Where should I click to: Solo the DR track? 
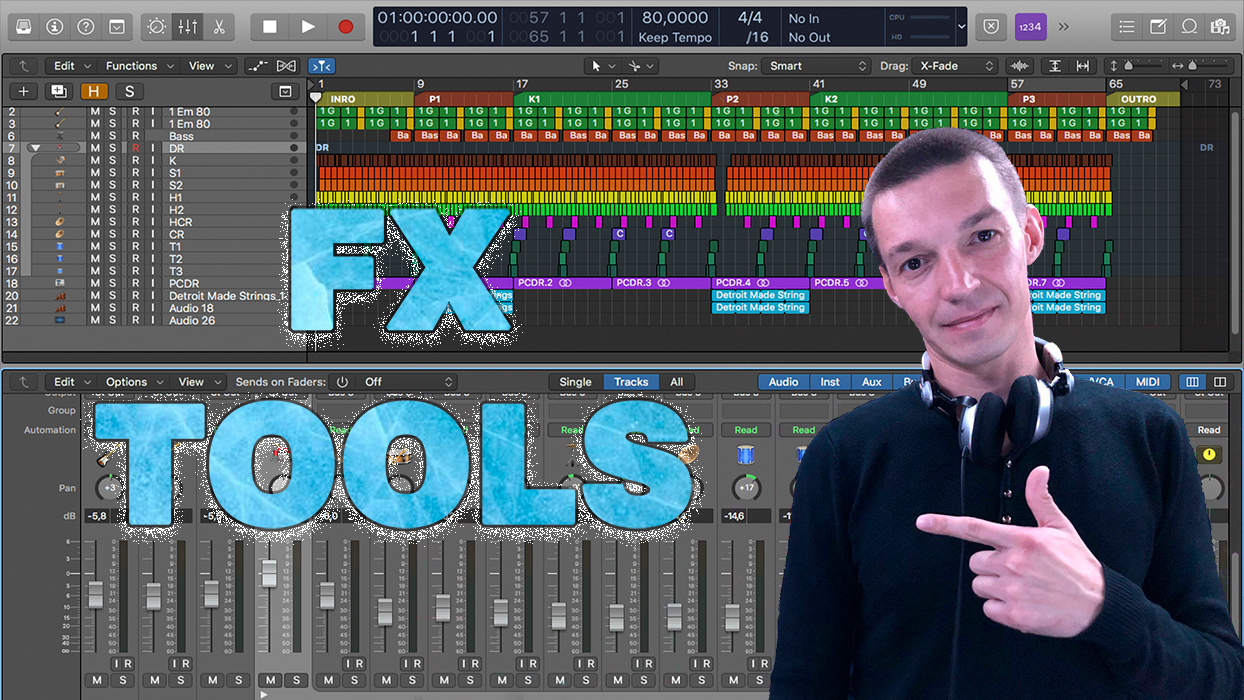pos(113,148)
